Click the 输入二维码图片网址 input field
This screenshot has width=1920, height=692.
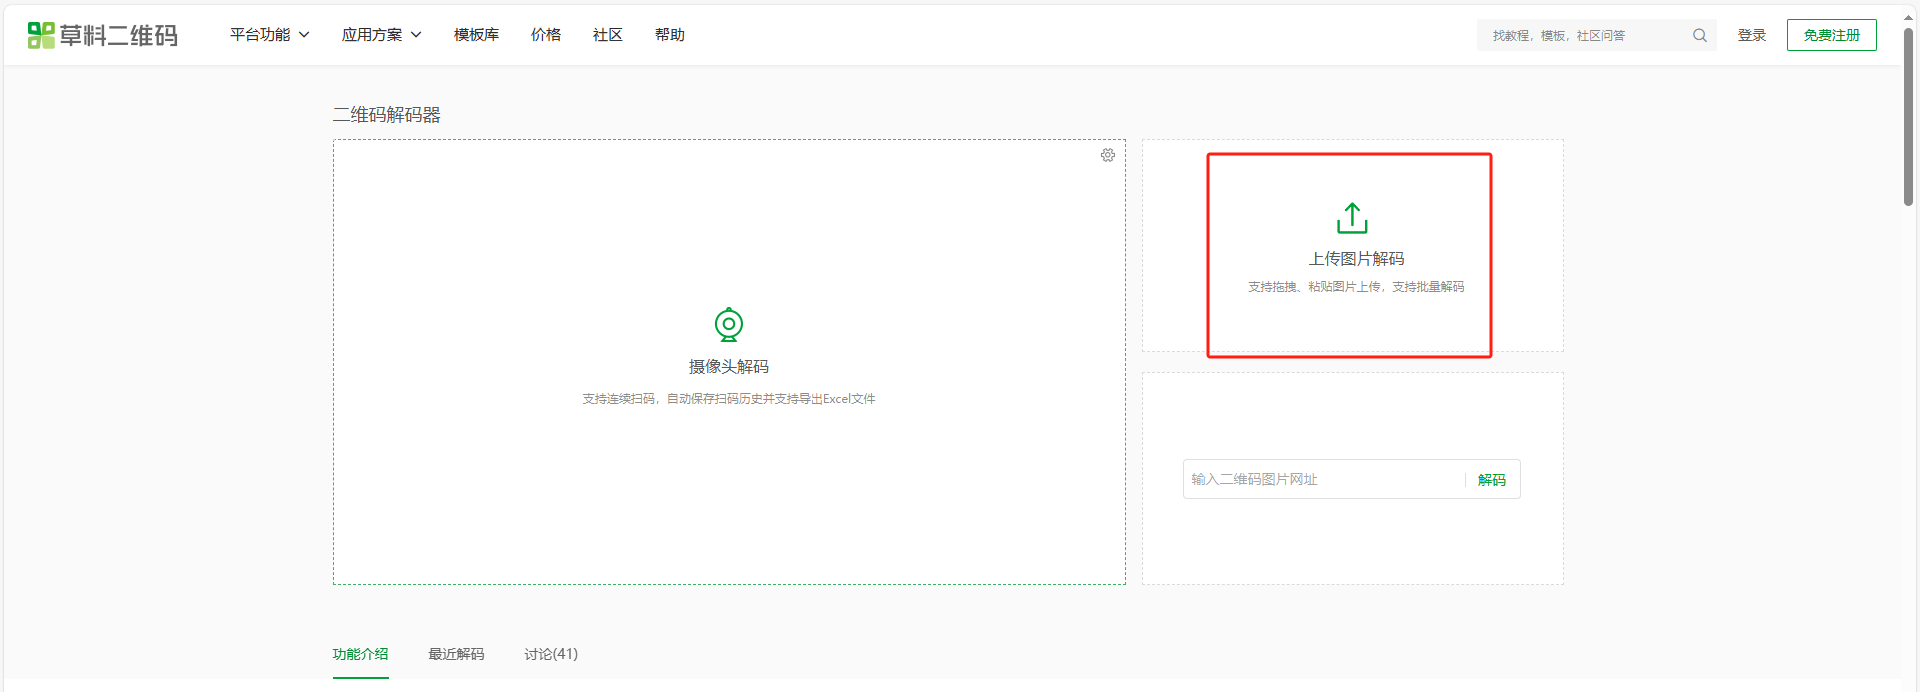pos(1324,479)
